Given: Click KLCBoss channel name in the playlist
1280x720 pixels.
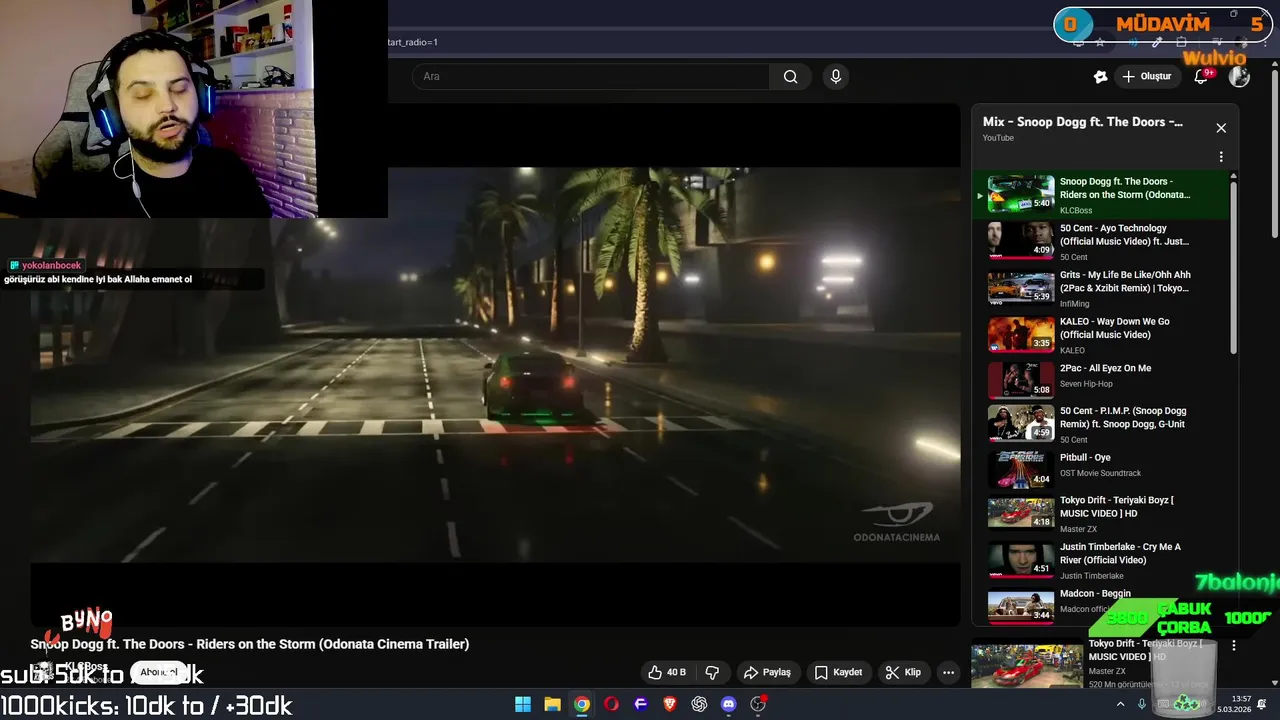Looking at the screenshot, I should pyautogui.click(x=1076, y=210).
